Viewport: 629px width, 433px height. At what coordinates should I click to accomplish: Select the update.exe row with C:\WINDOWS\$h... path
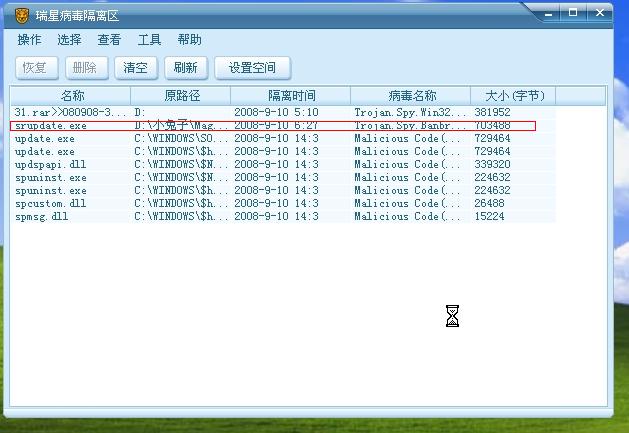(283, 152)
